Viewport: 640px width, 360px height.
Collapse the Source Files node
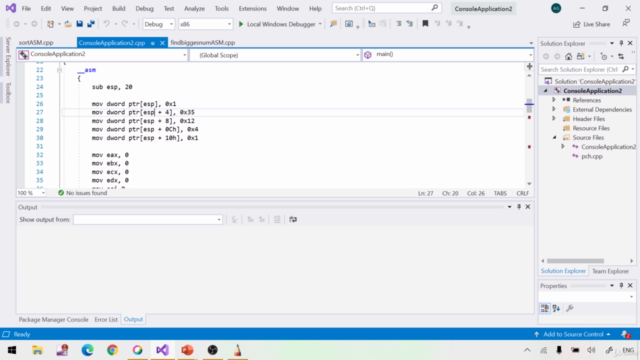tap(554, 138)
